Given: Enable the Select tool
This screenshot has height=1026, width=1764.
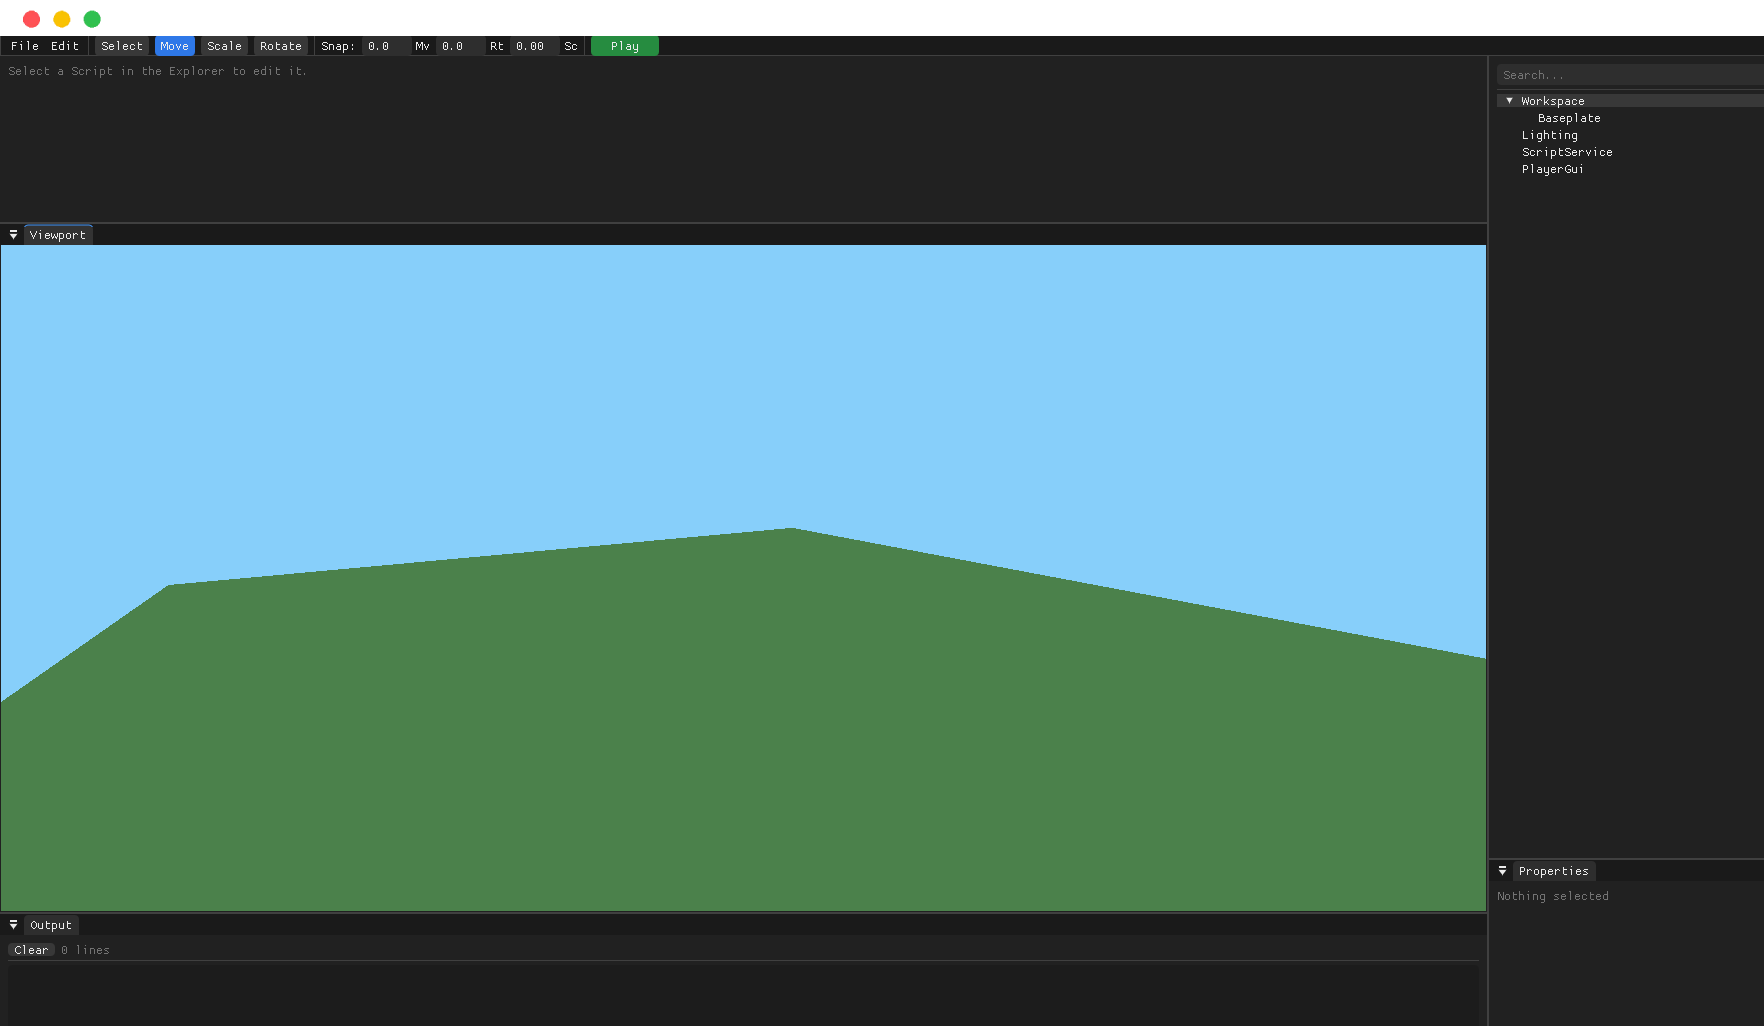Looking at the screenshot, I should (121, 46).
